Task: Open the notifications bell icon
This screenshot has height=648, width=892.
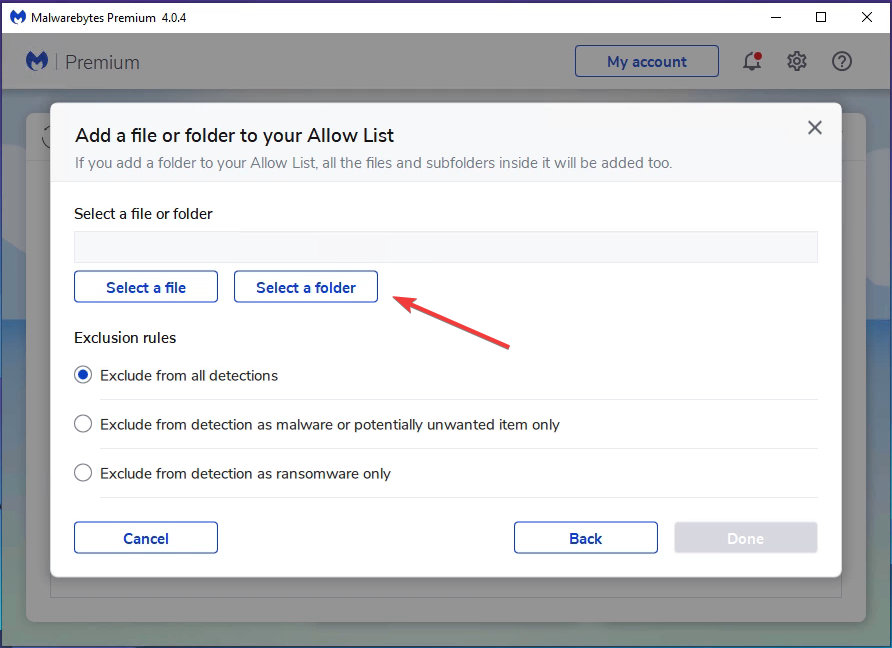Action: click(x=752, y=61)
